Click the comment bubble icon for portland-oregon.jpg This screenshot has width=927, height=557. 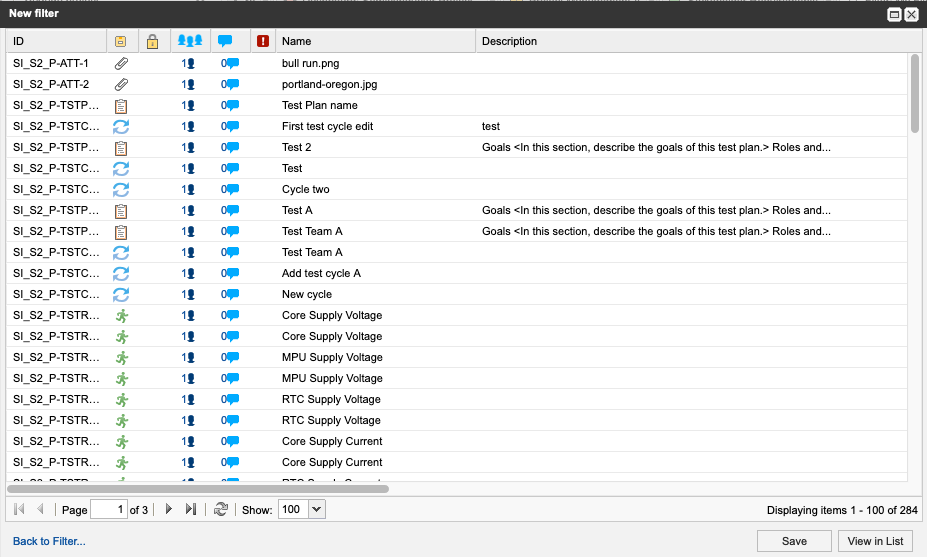[x=231, y=84]
